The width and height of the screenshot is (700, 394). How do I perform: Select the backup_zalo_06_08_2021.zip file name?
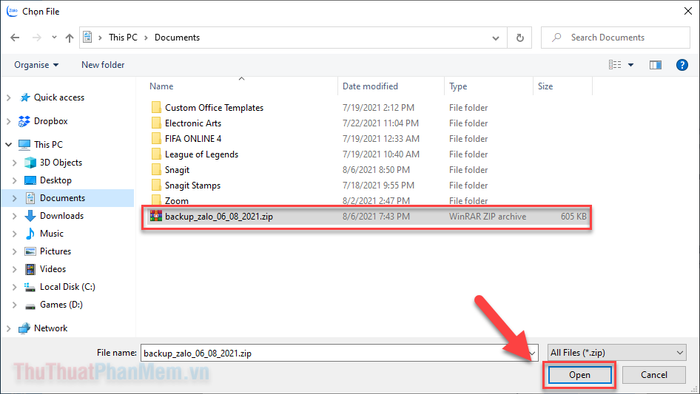click(x=219, y=216)
